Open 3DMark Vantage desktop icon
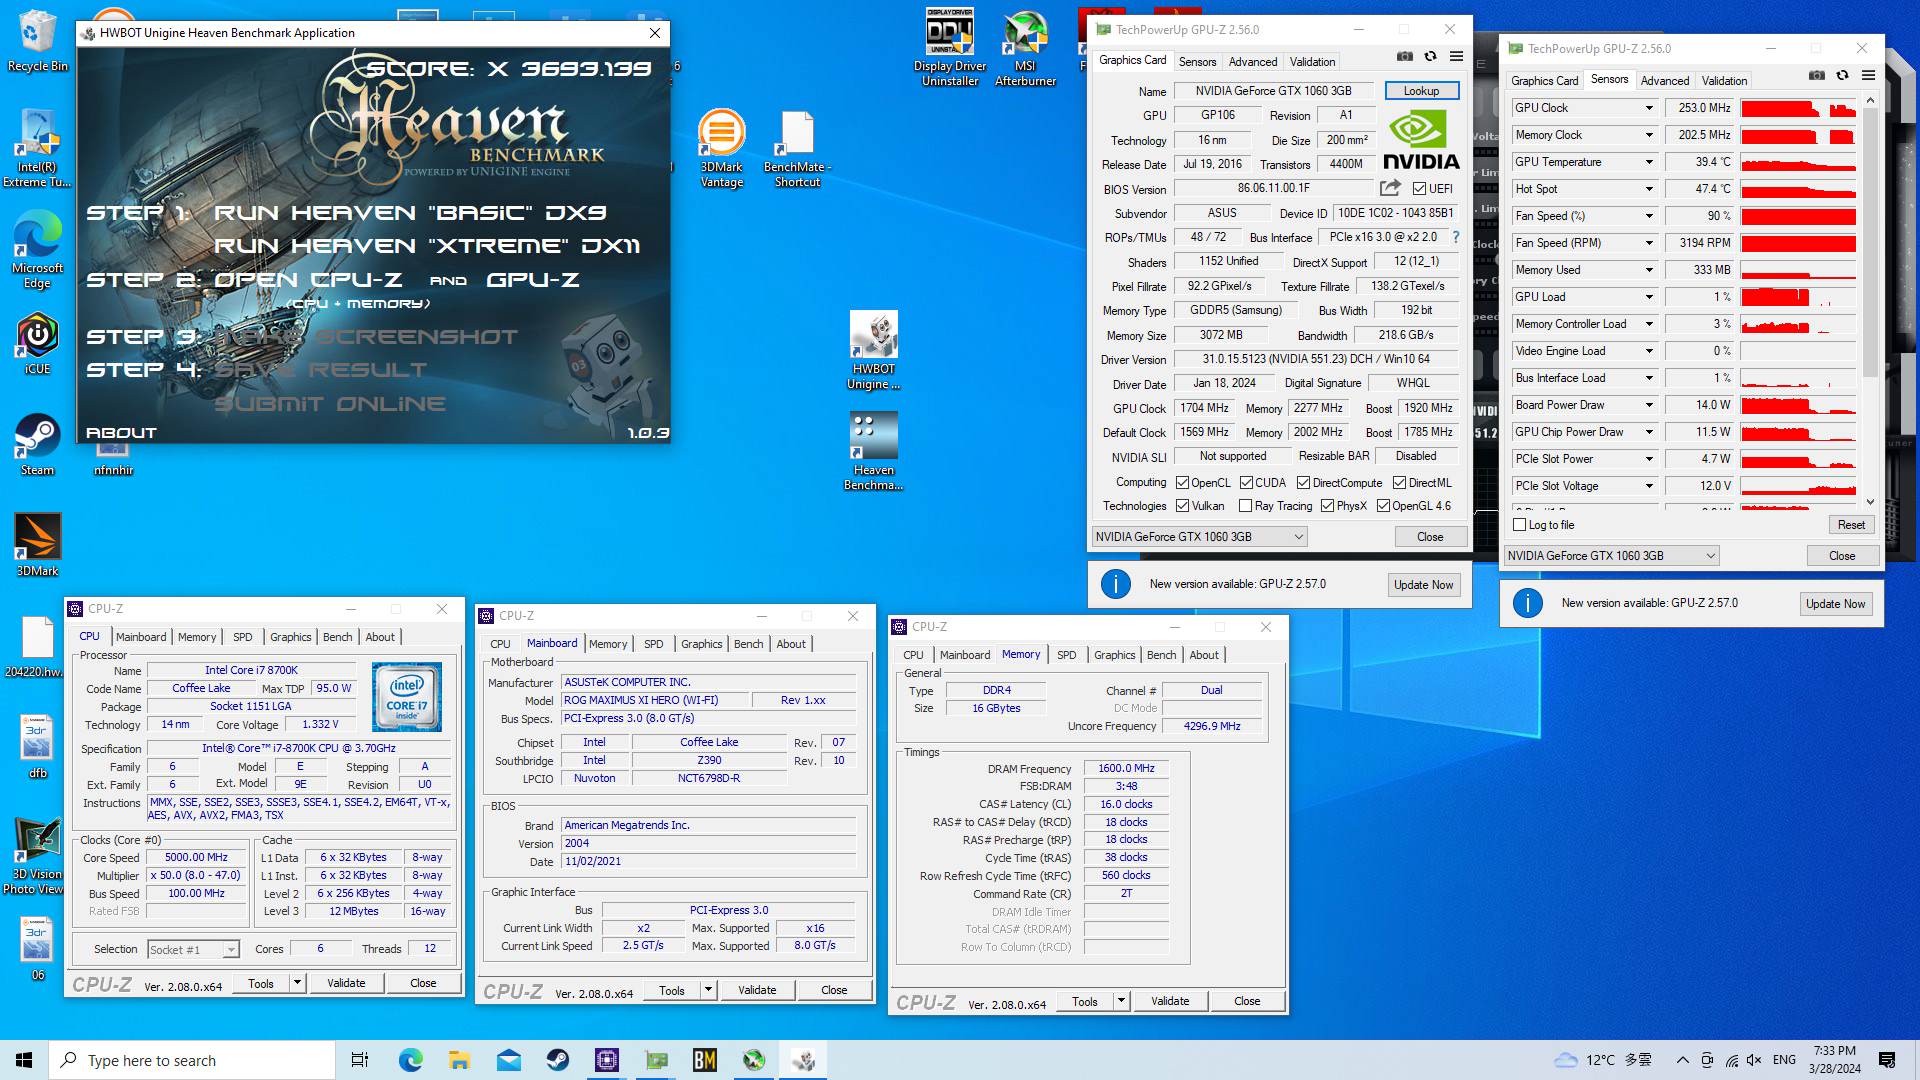This screenshot has width=1920, height=1080. click(x=721, y=148)
